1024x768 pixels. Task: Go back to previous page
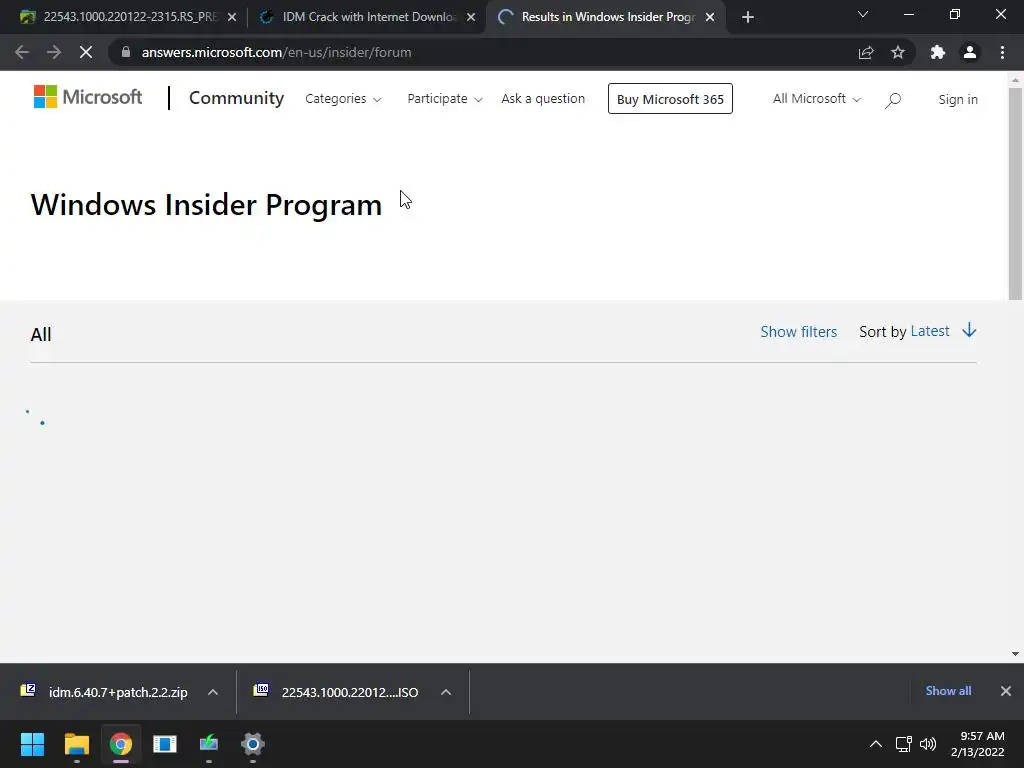coord(22,52)
